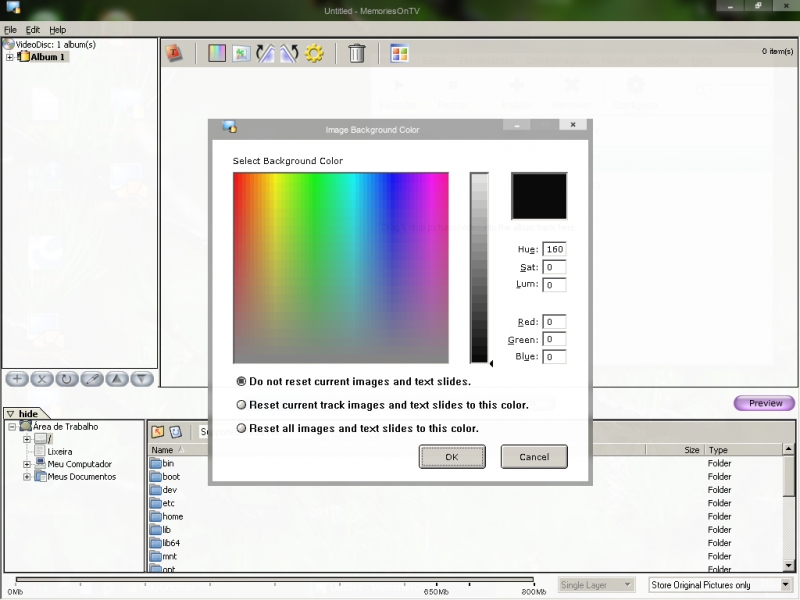Open the File menu

pyautogui.click(x=10, y=30)
